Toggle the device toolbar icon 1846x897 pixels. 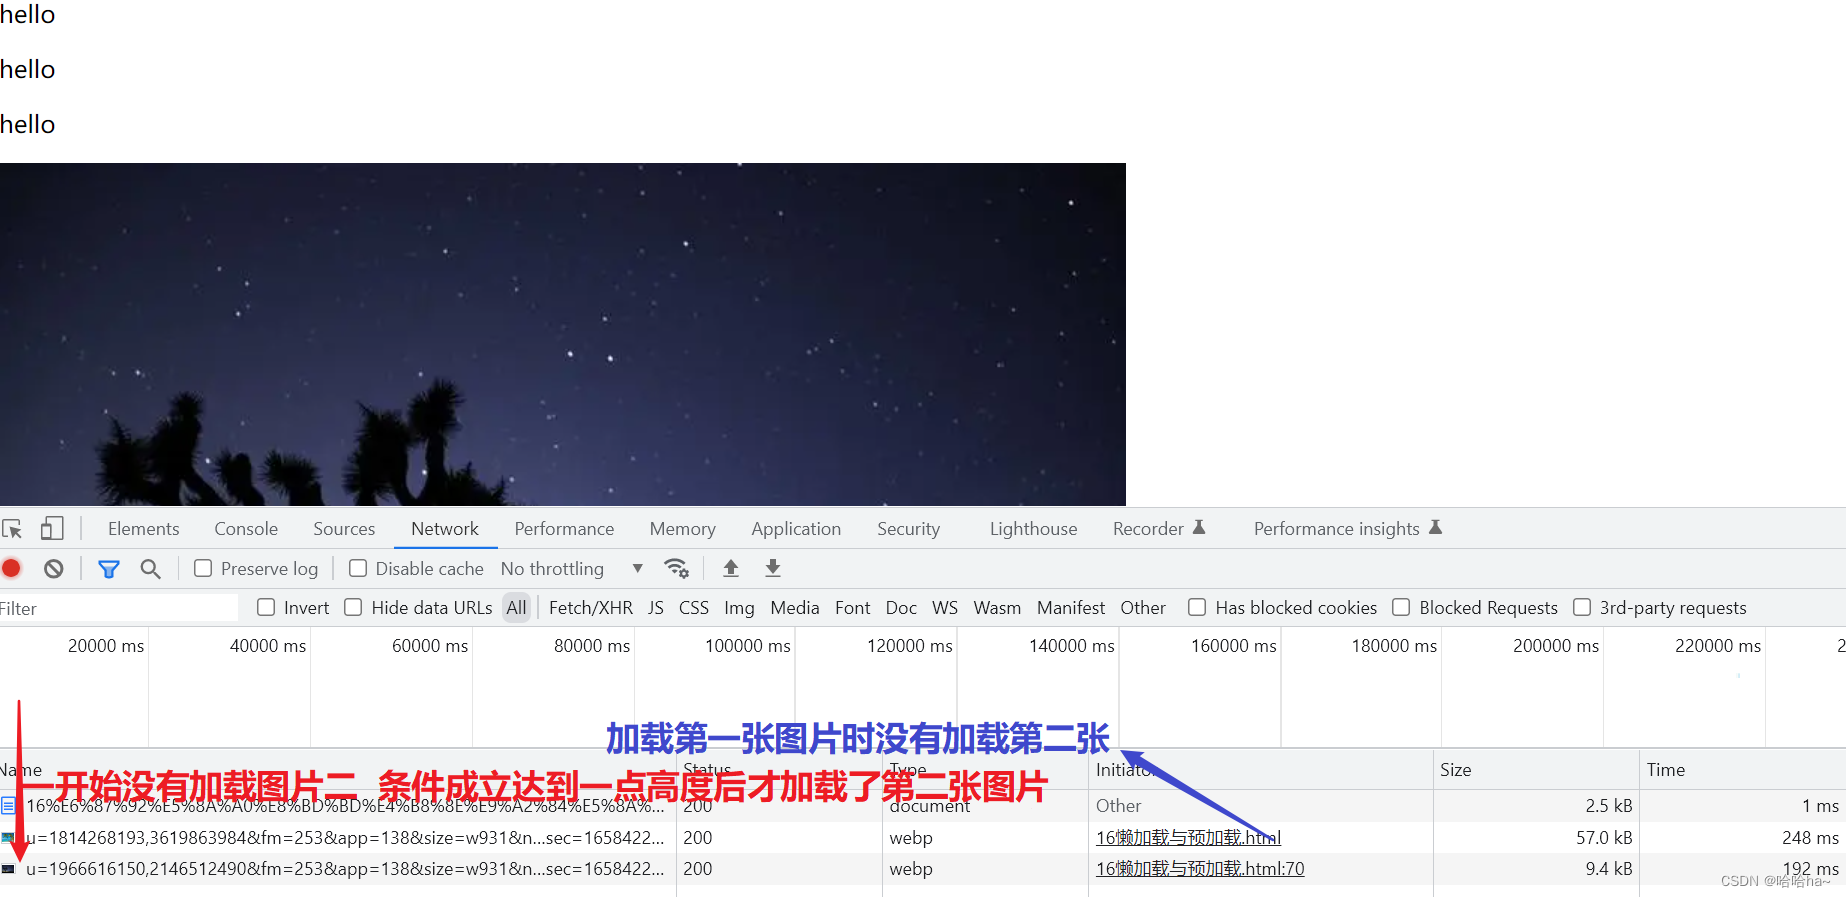point(52,528)
